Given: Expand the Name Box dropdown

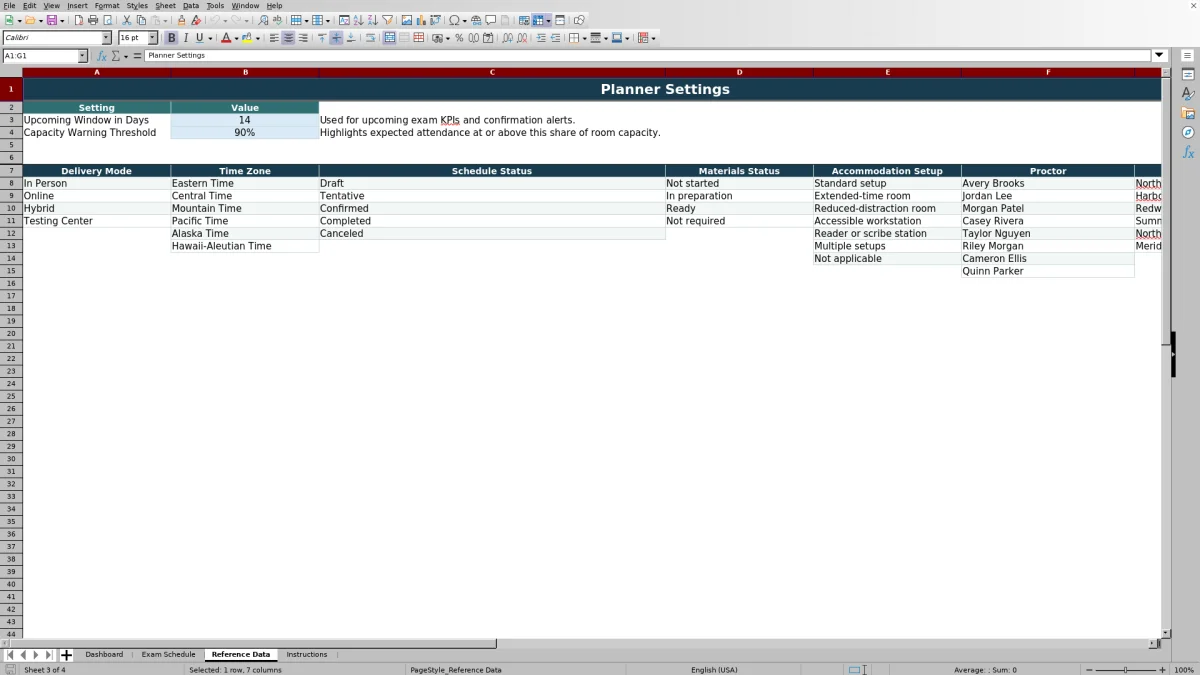Looking at the screenshot, I should (81, 56).
